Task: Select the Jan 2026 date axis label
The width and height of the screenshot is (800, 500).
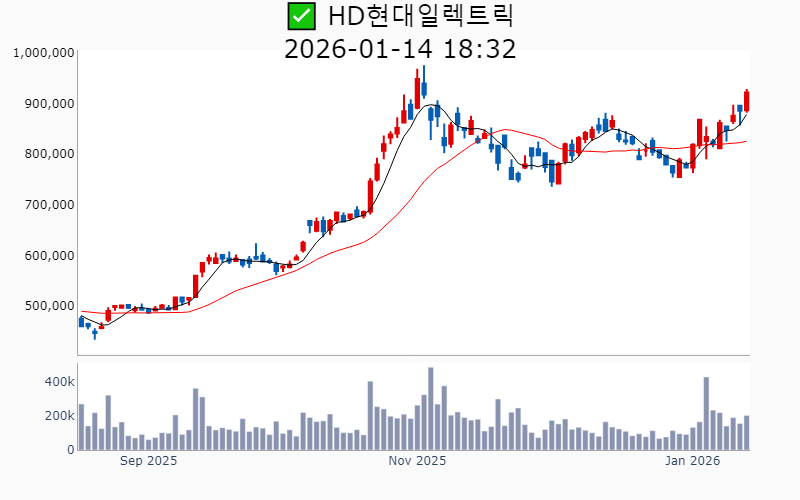Action: 693,461
